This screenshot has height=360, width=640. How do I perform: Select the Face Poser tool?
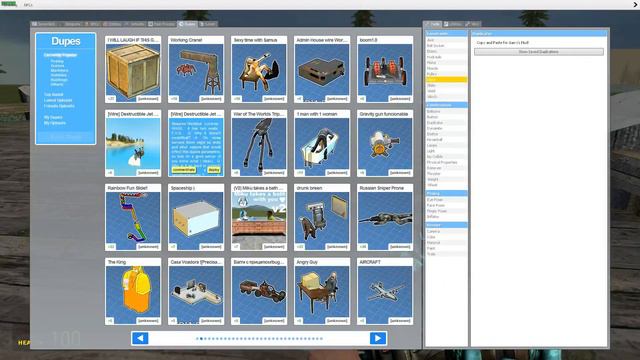tap(446, 206)
